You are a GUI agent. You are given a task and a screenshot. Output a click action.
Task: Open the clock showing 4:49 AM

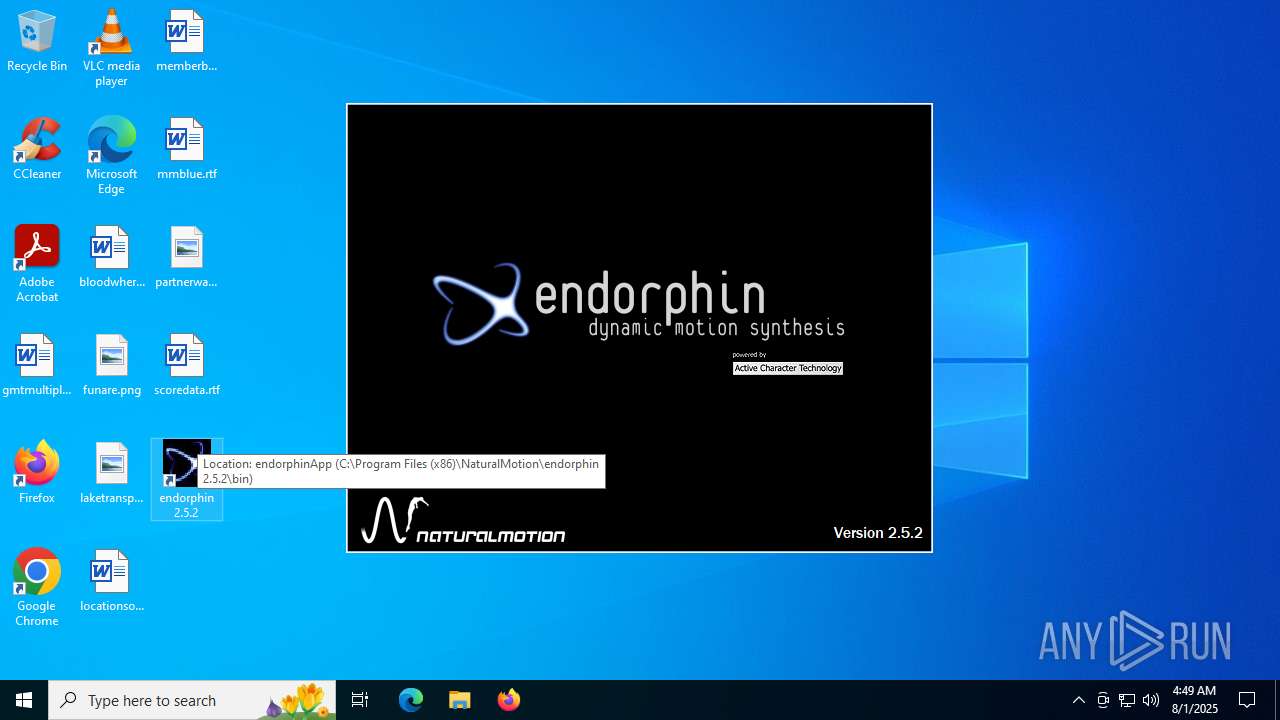(x=1195, y=700)
